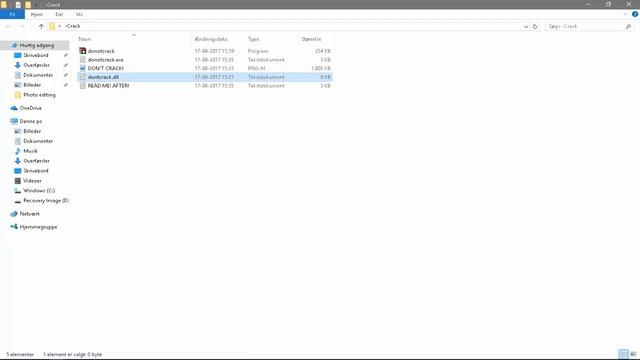Open Hurtig adgang in navigation pane

[37, 45]
